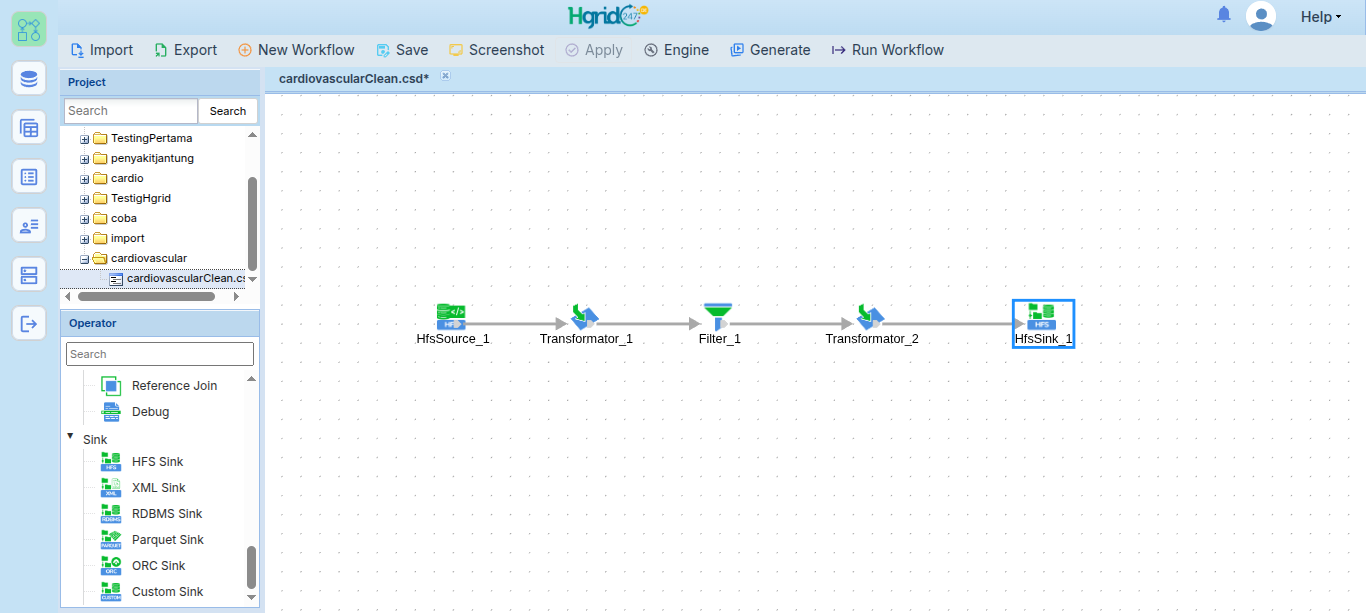The width and height of the screenshot is (1366, 613).
Task: Open the Engine settings
Action: pyautogui.click(x=677, y=50)
